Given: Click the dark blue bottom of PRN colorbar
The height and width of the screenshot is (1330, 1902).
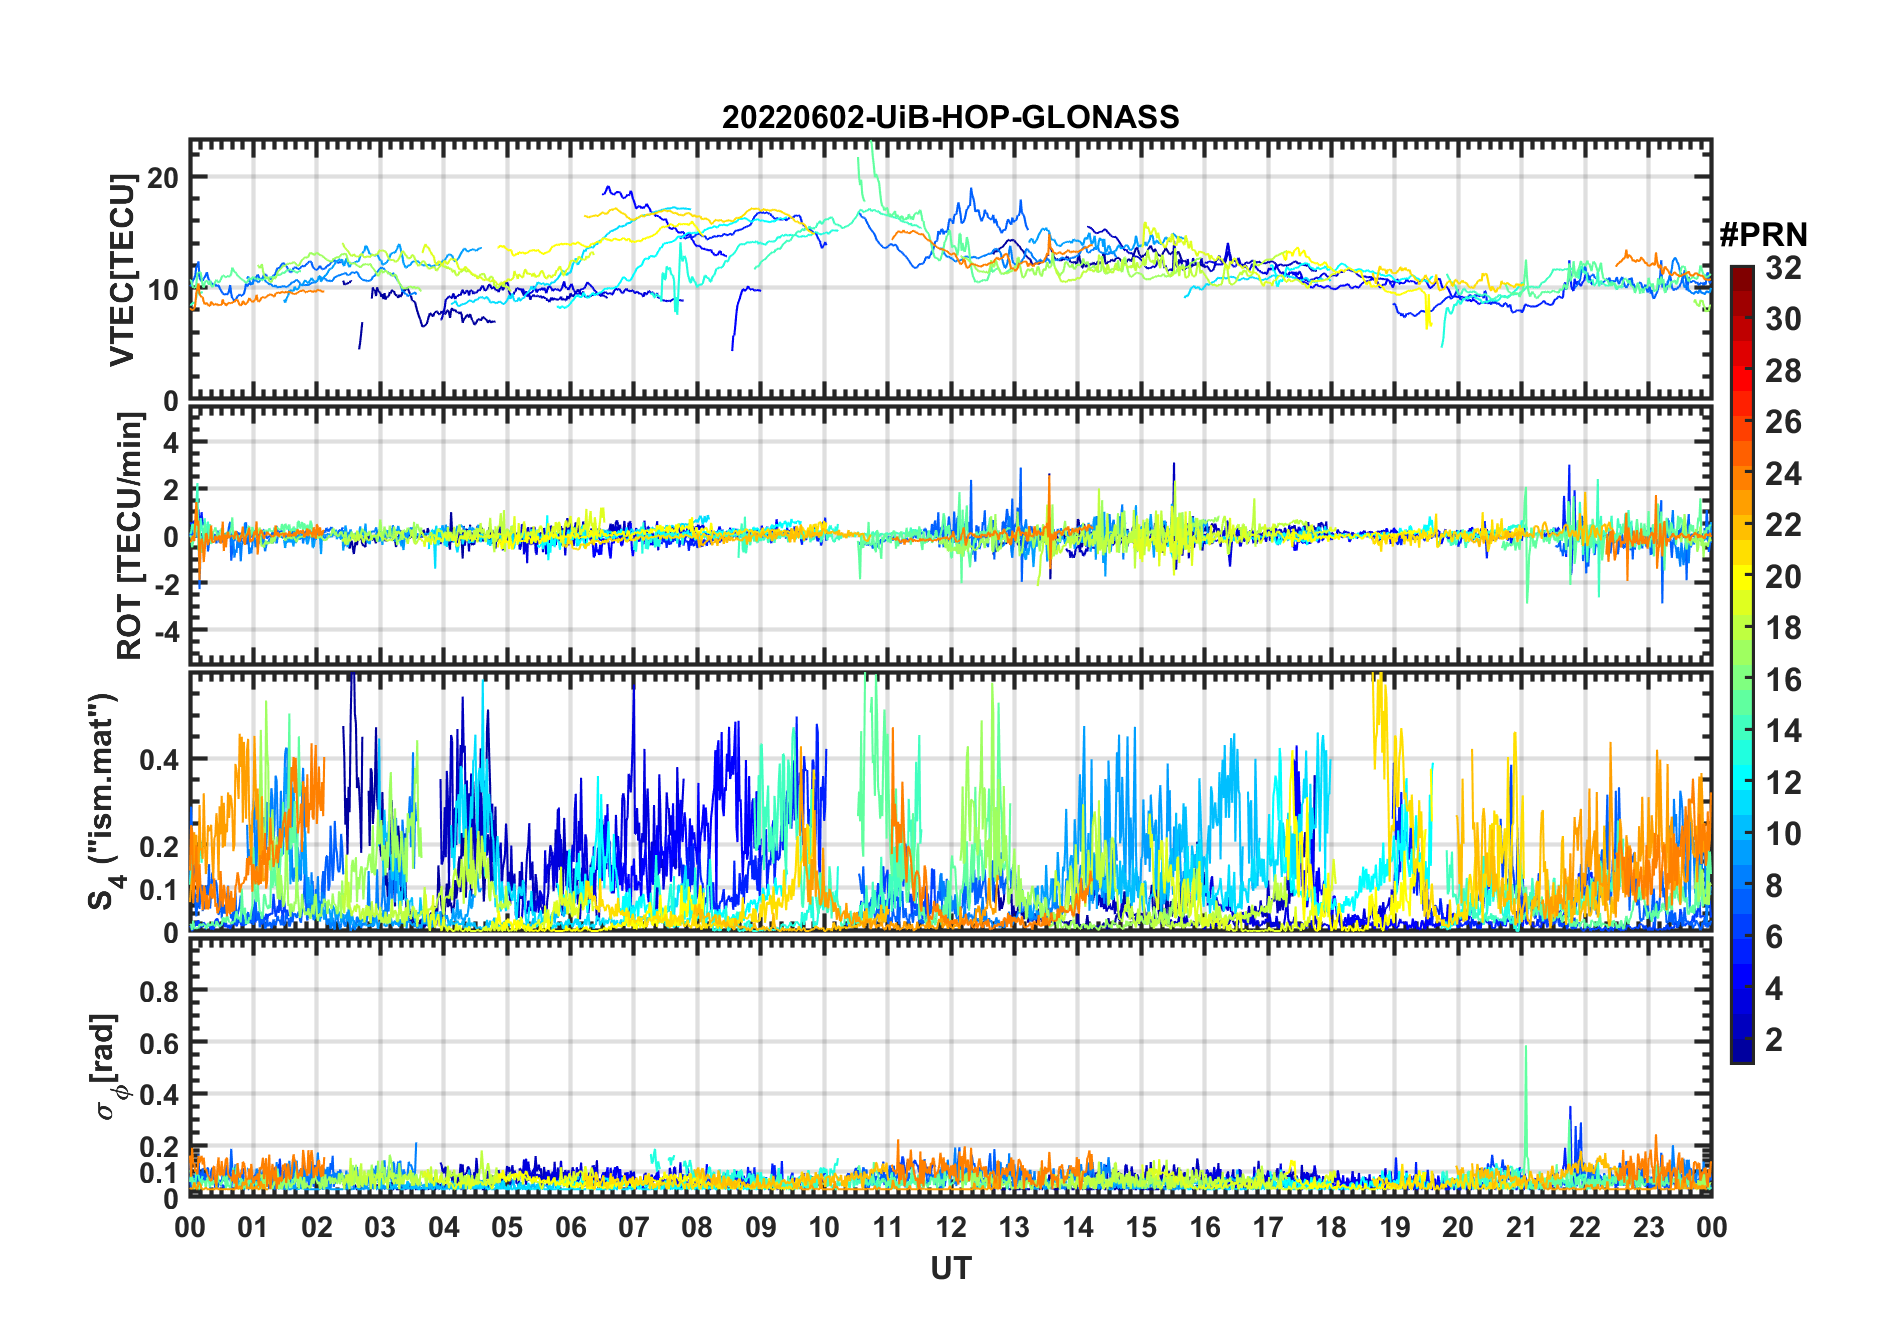Looking at the screenshot, I should [x=1741, y=1055].
